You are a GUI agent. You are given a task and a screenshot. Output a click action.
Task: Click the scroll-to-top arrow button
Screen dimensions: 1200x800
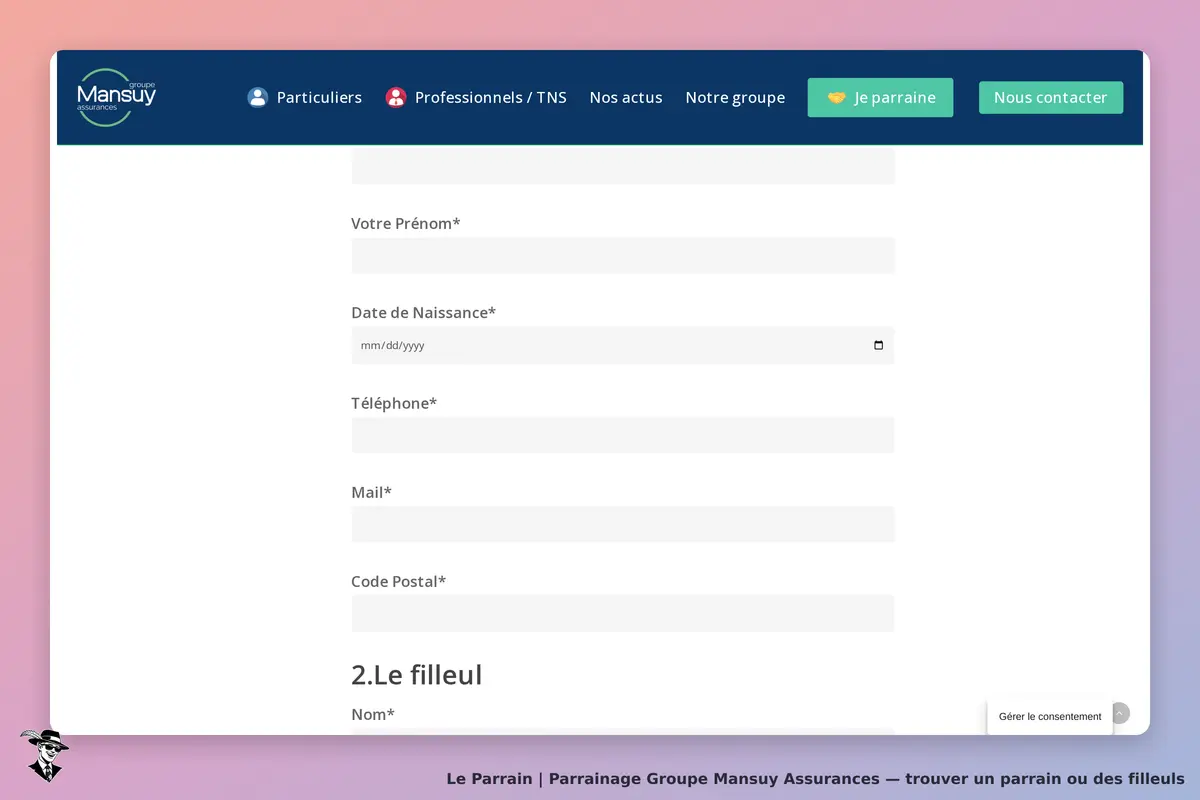pyautogui.click(x=1120, y=713)
